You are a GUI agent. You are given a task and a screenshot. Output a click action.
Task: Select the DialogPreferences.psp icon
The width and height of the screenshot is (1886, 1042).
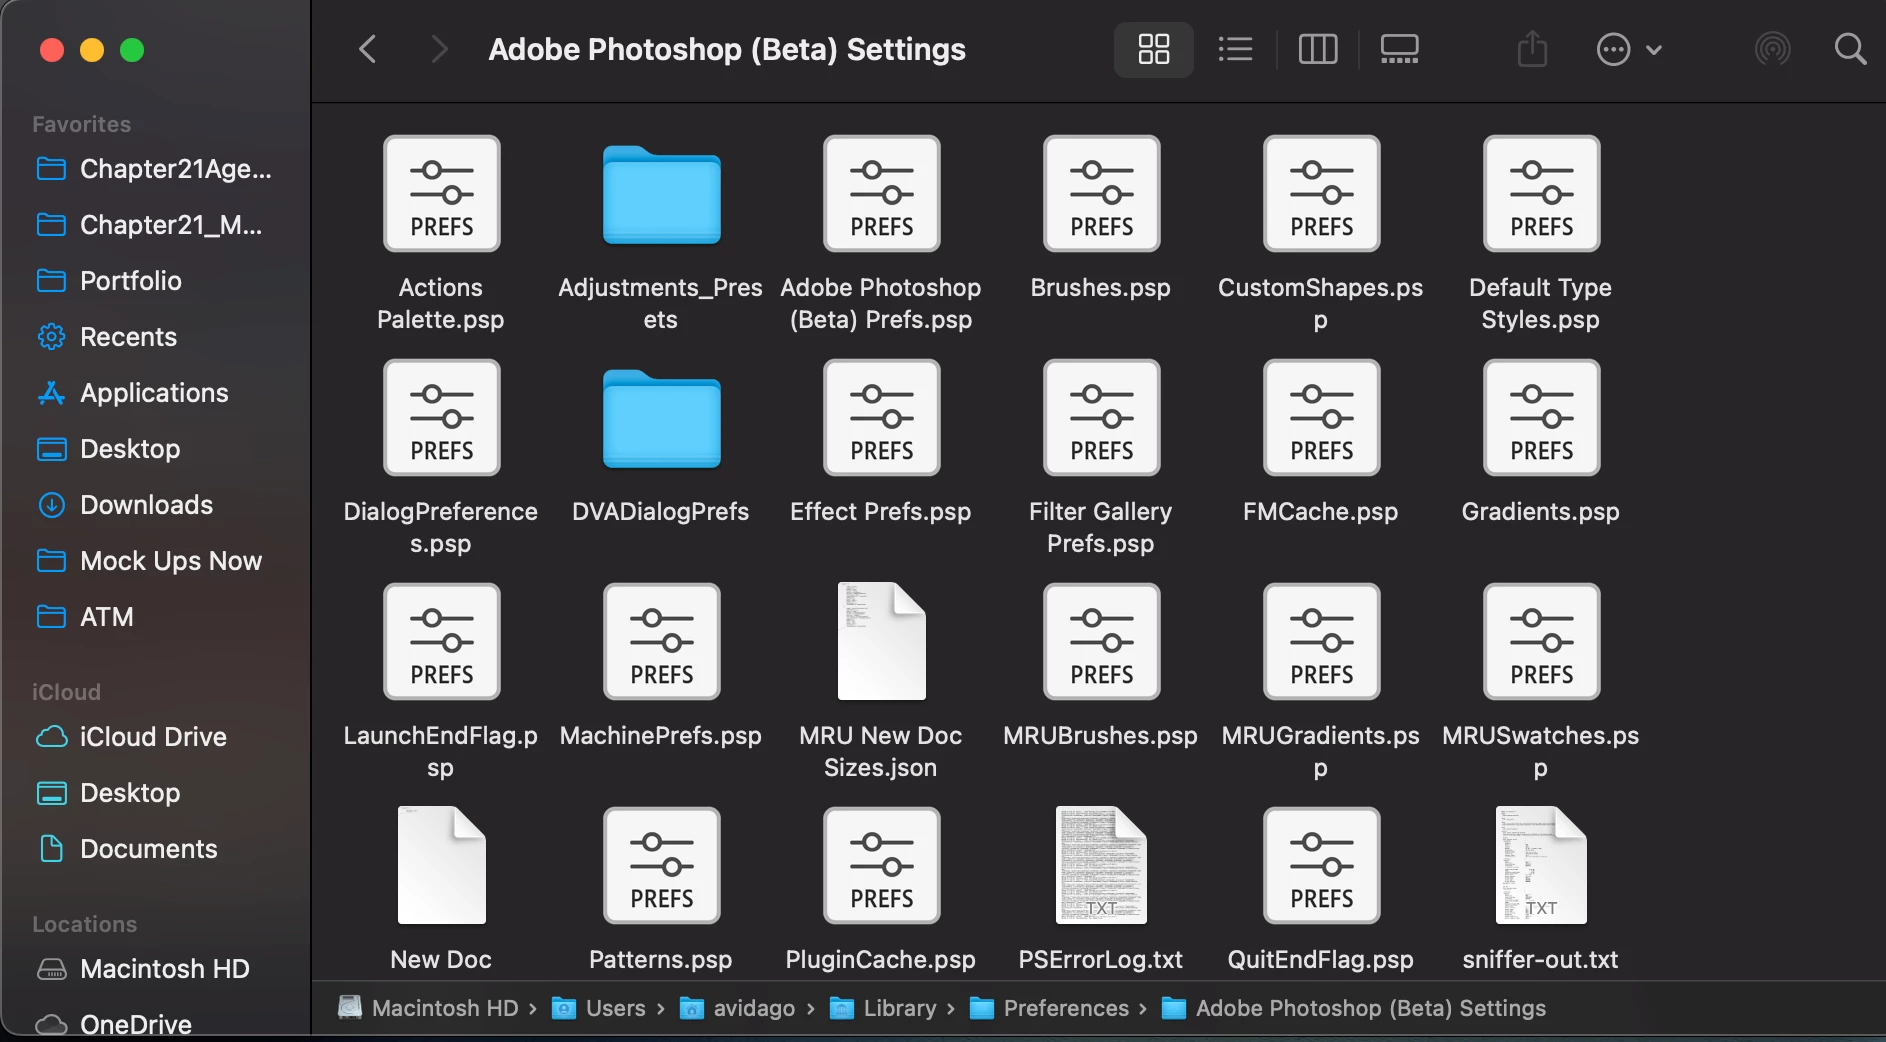(x=441, y=417)
